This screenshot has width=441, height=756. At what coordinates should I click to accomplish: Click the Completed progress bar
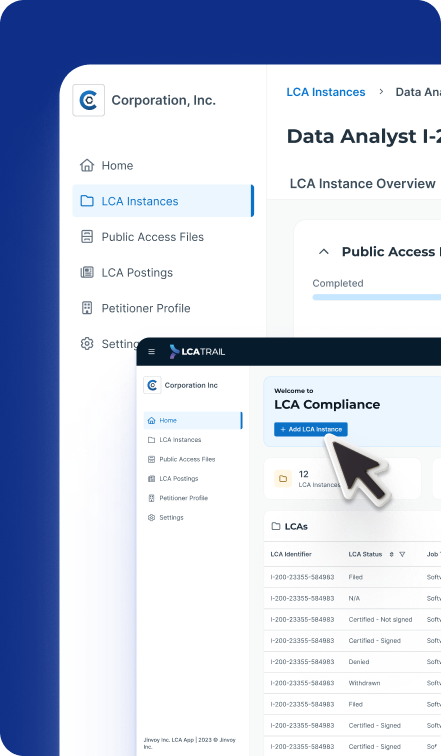pos(376,297)
